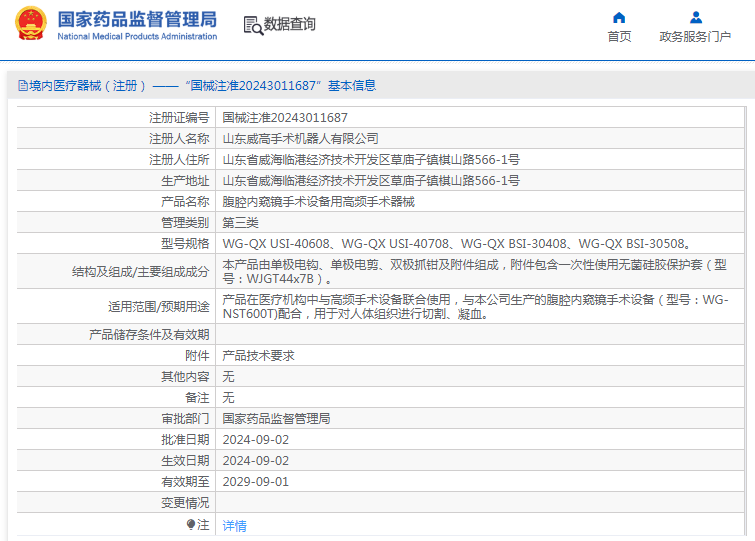Open the 数据查询 search icon
This screenshot has width=755, height=541.
pyautogui.click(x=253, y=26)
